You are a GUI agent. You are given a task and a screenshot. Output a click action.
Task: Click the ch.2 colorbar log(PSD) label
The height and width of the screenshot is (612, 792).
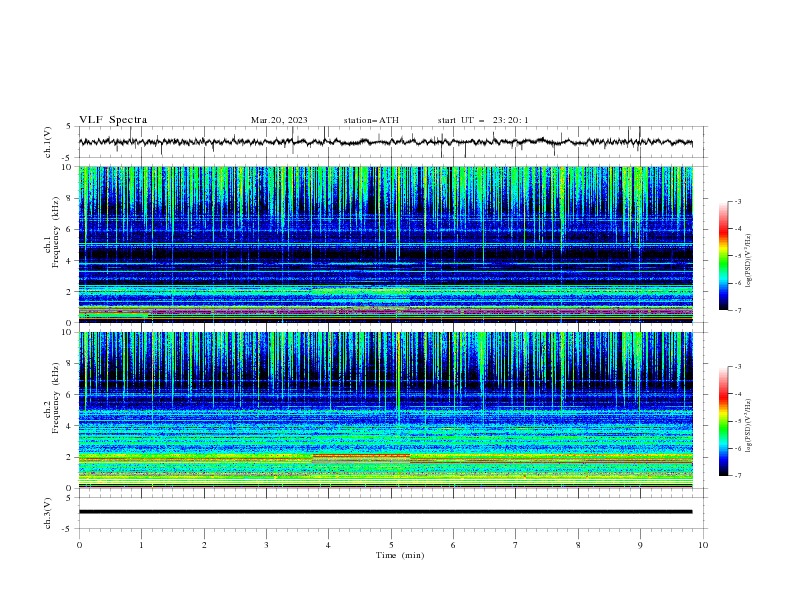coord(748,425)
